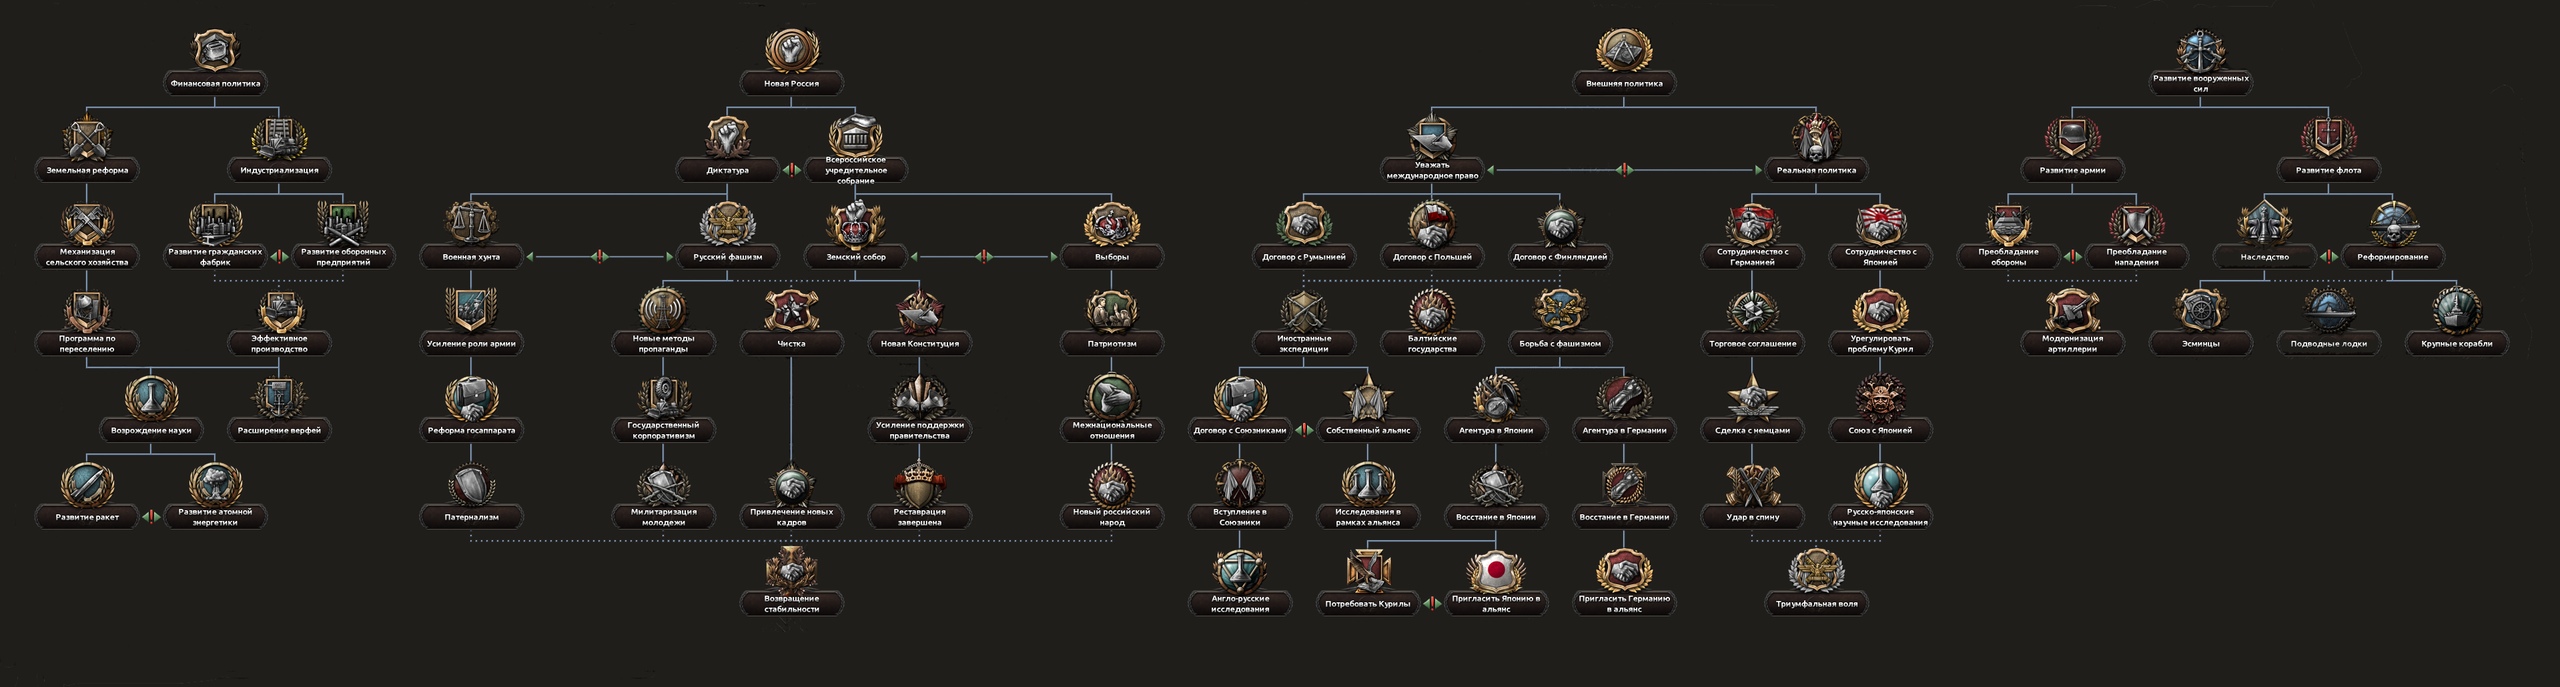Choose the Крупные корабли label
2560x687 pixels.
(2456, 343)
